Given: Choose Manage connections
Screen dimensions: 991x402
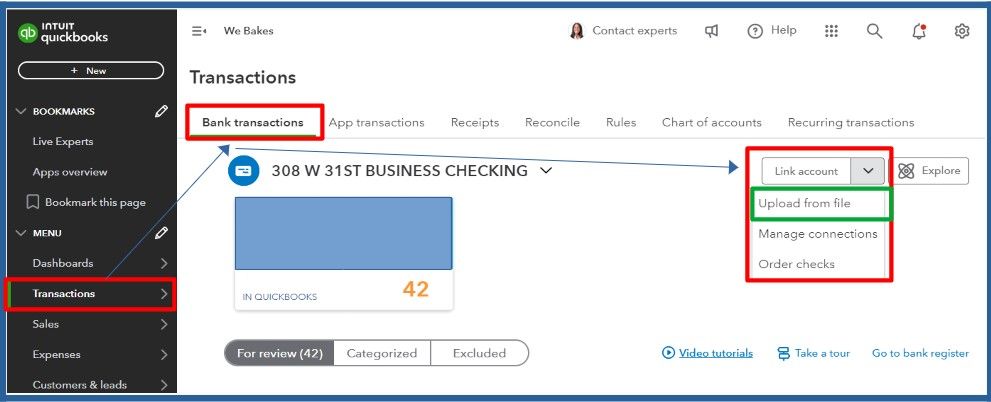Looking at the screenshot, I should pos(818,234).
